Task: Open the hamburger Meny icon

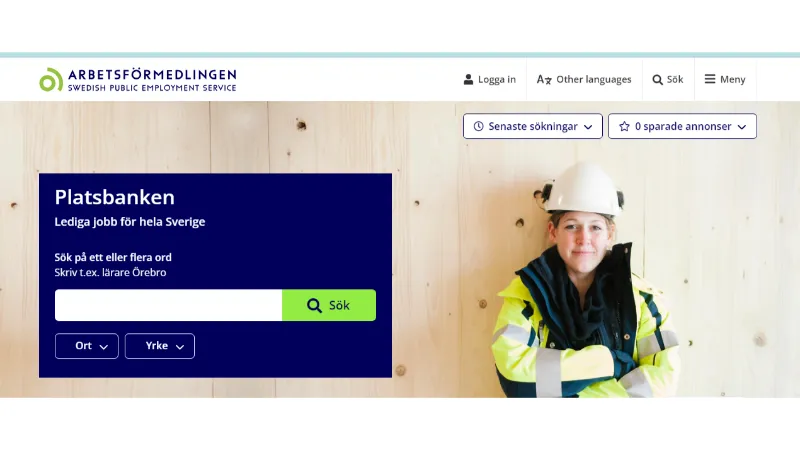Action: (x=710, y=79)
